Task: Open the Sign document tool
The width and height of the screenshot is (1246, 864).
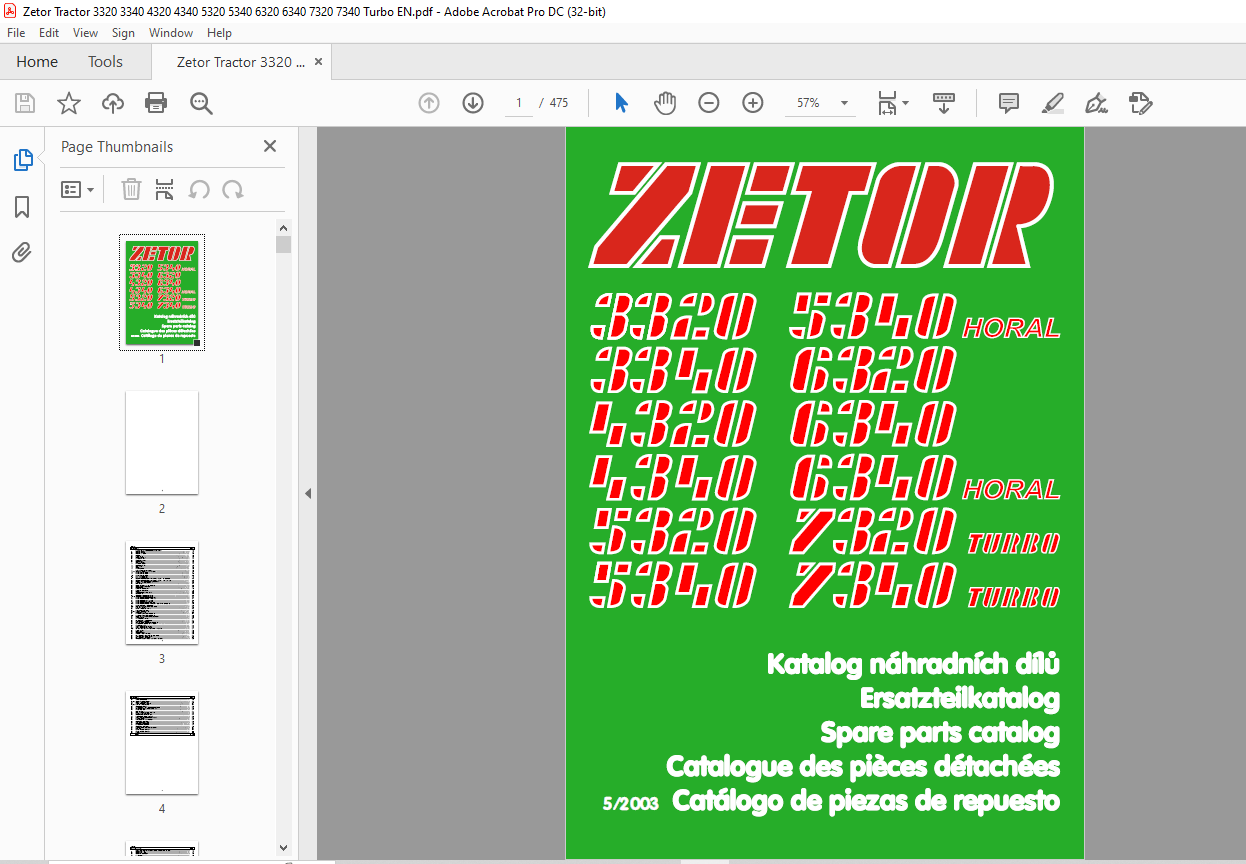Action: coord(1097,103)
